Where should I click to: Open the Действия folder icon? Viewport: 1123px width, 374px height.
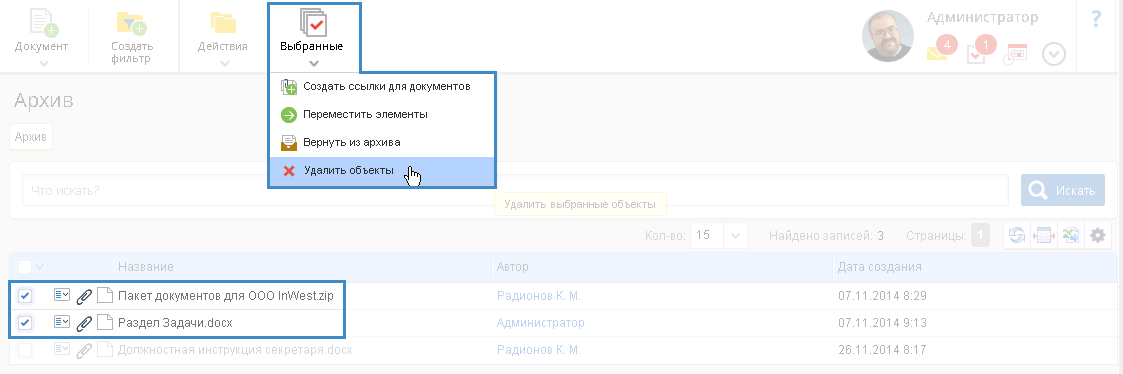[223, 23]
